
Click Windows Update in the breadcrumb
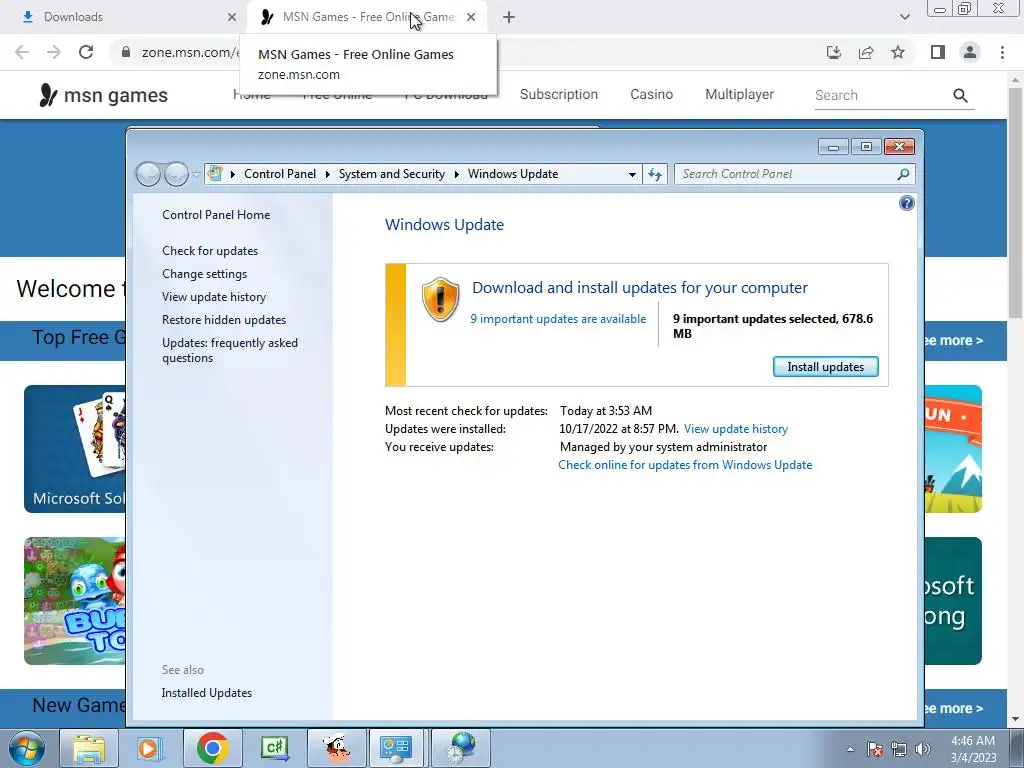(x=513, y=174)
